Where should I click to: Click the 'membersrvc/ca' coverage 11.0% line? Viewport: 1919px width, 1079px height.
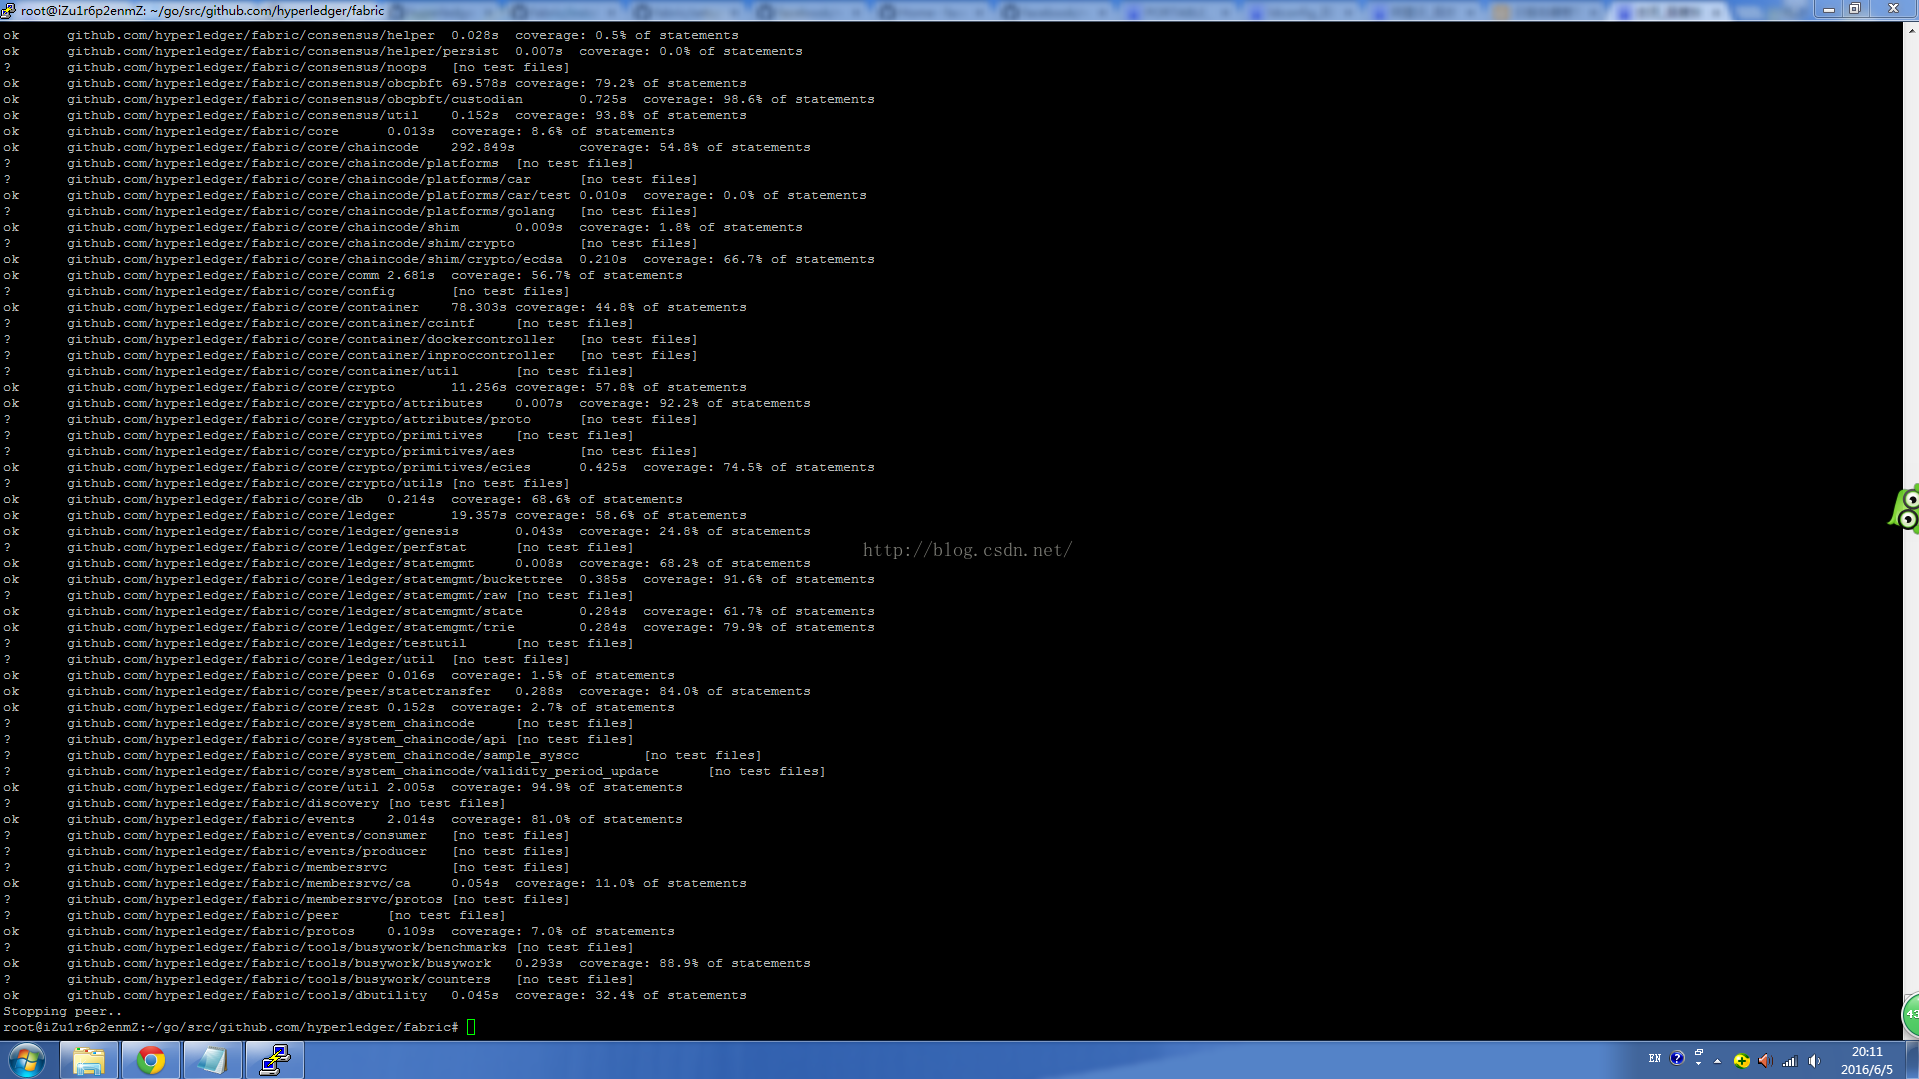[375, 883]
